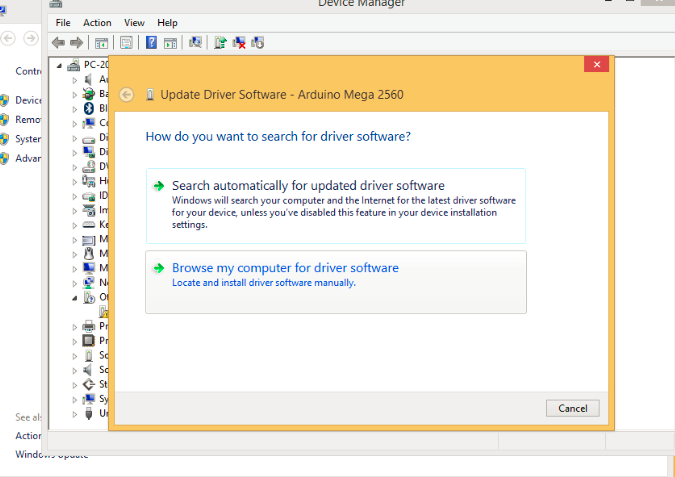Select the Human Interface Devices icon in tree
675x477 pixels.
tap(89, 181)
